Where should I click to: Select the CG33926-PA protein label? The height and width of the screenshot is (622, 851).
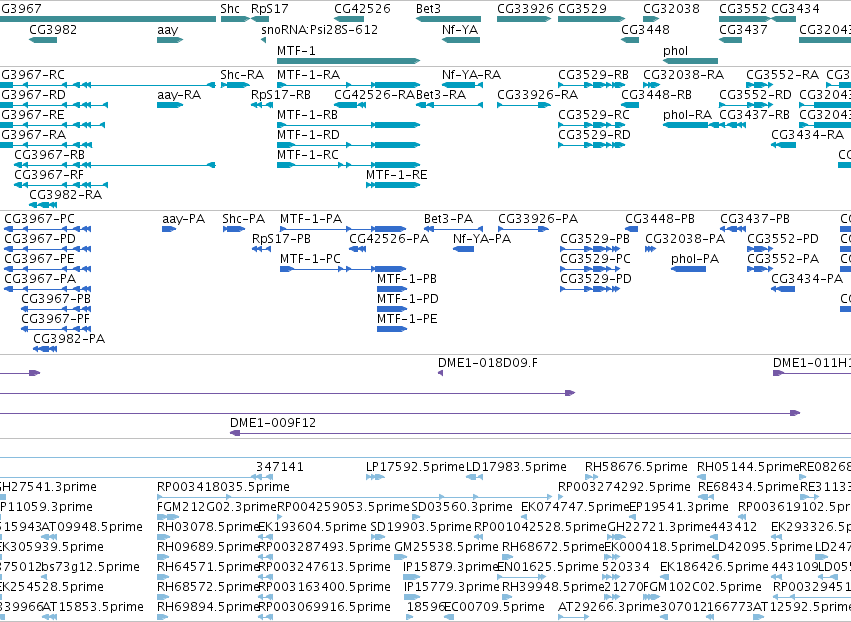click(x=538, y=219)
